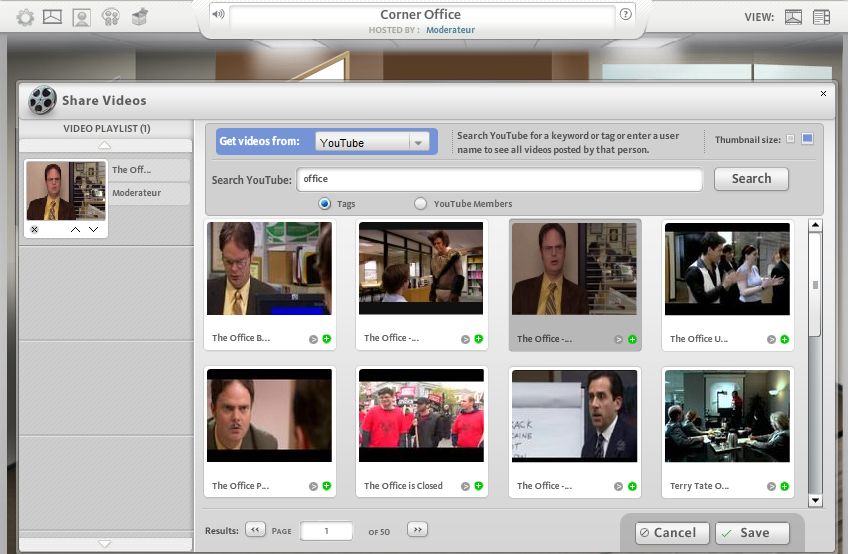Click 'The Off...' playlist title
The height and width of the screenshot is (554, 848).
(x=131, y=169)
